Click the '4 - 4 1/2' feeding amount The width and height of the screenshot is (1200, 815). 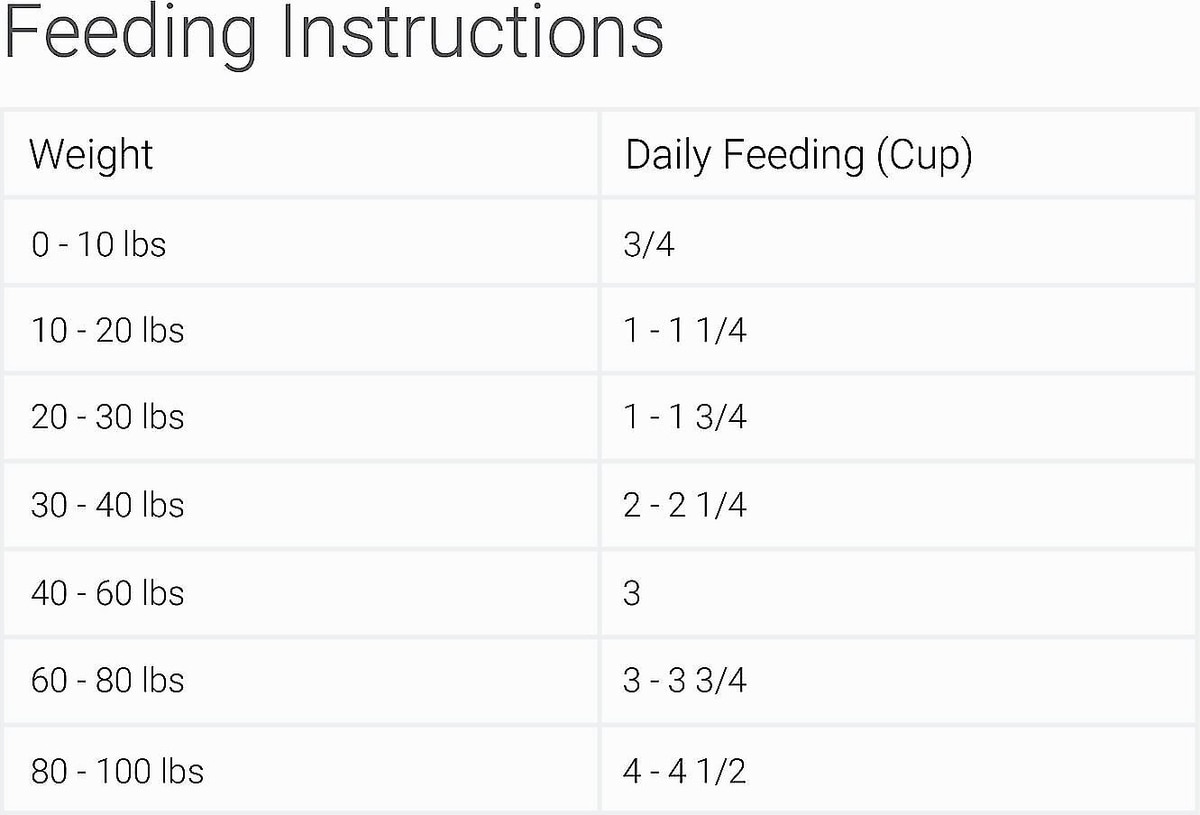[x=684, y=771]
